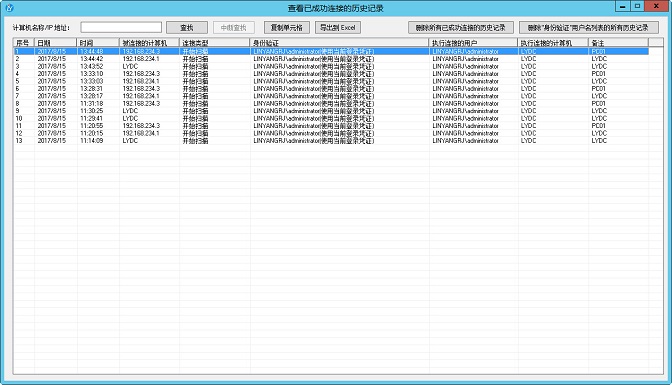
Task: Select the time cell 11:20:55
Action: 91,126
